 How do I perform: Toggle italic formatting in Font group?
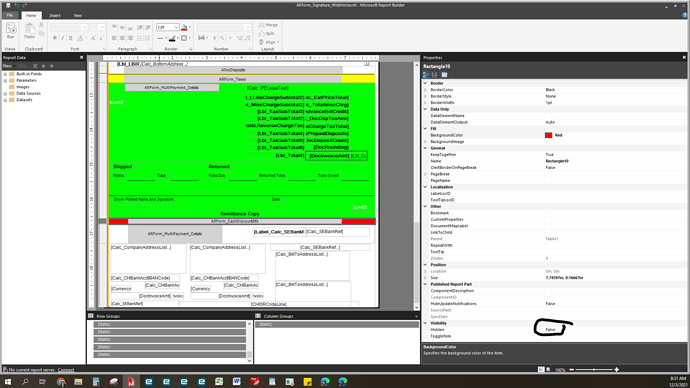[x=62, y=38]
